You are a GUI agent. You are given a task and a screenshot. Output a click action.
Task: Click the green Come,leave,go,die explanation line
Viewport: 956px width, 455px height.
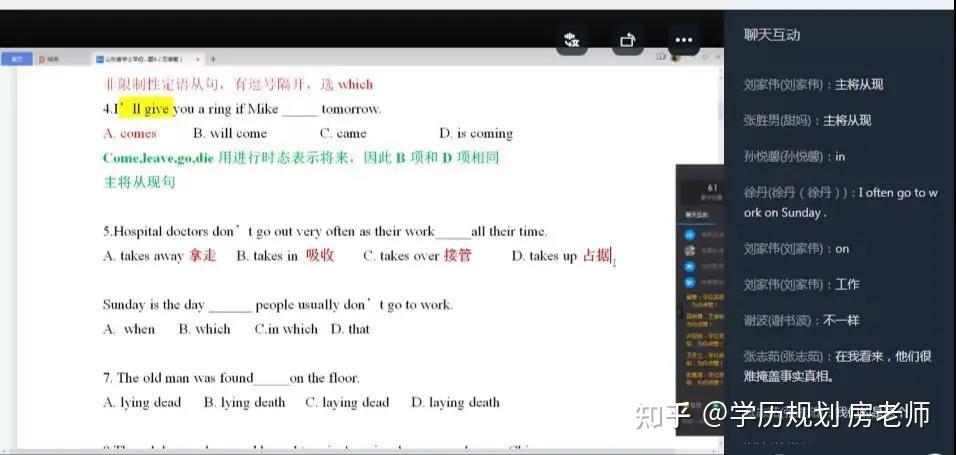(x=301, y=158)
